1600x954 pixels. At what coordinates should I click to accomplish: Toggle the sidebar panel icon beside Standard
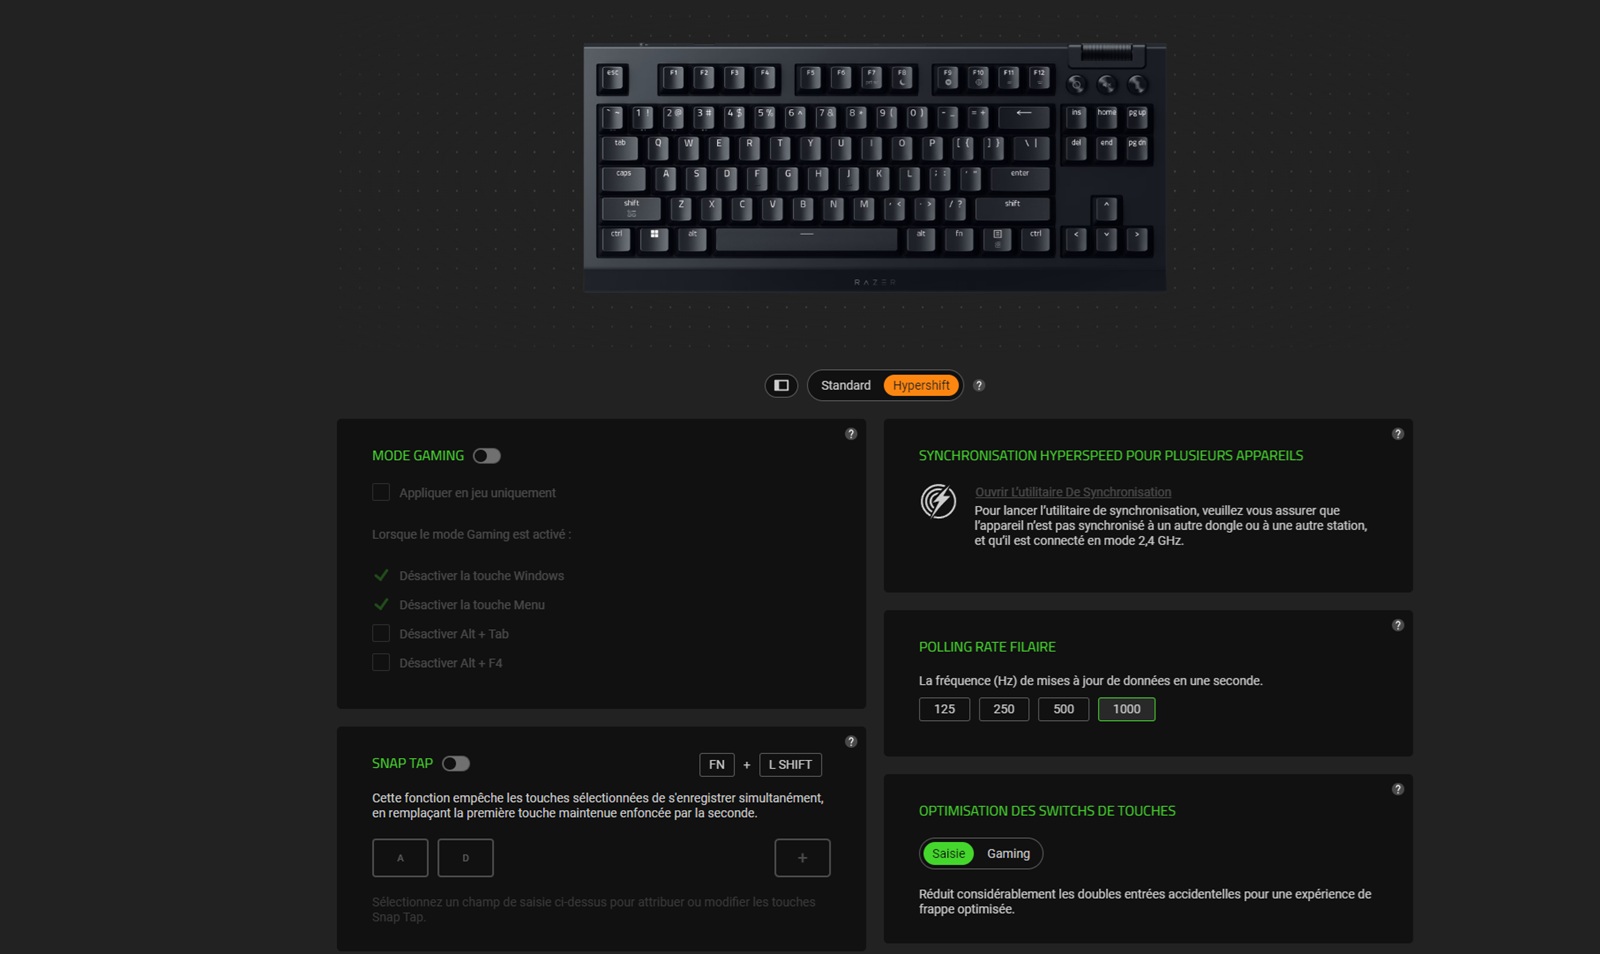(x=781, y=385)
